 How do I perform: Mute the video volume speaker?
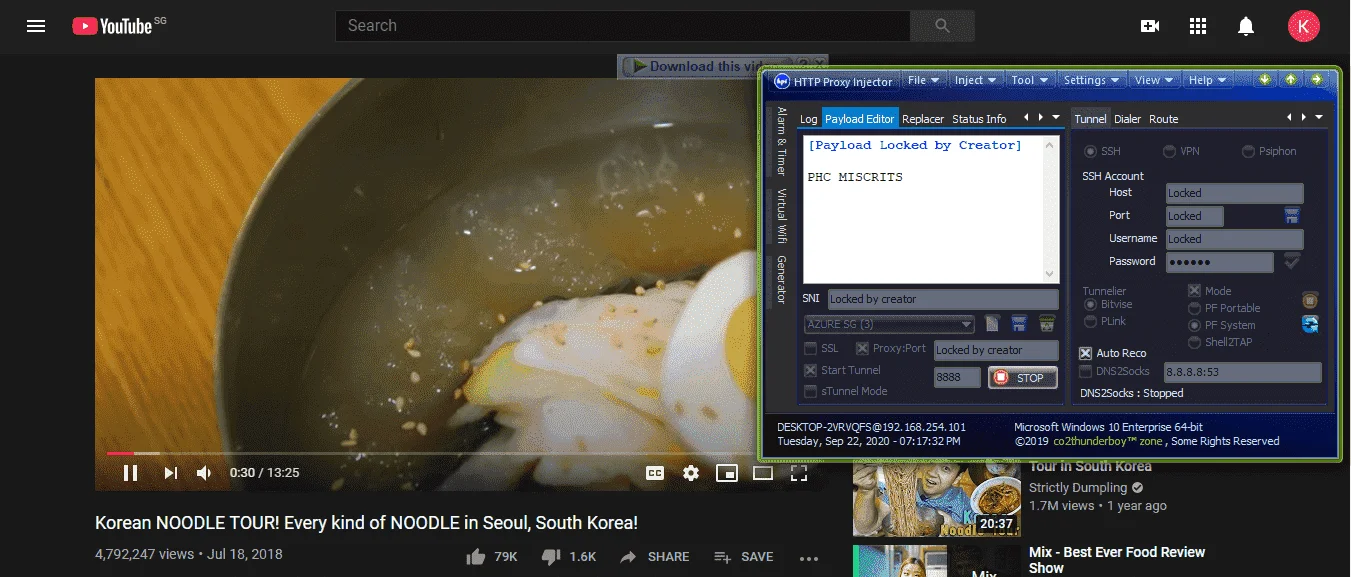pyautogui.click(x=204, y=473)
